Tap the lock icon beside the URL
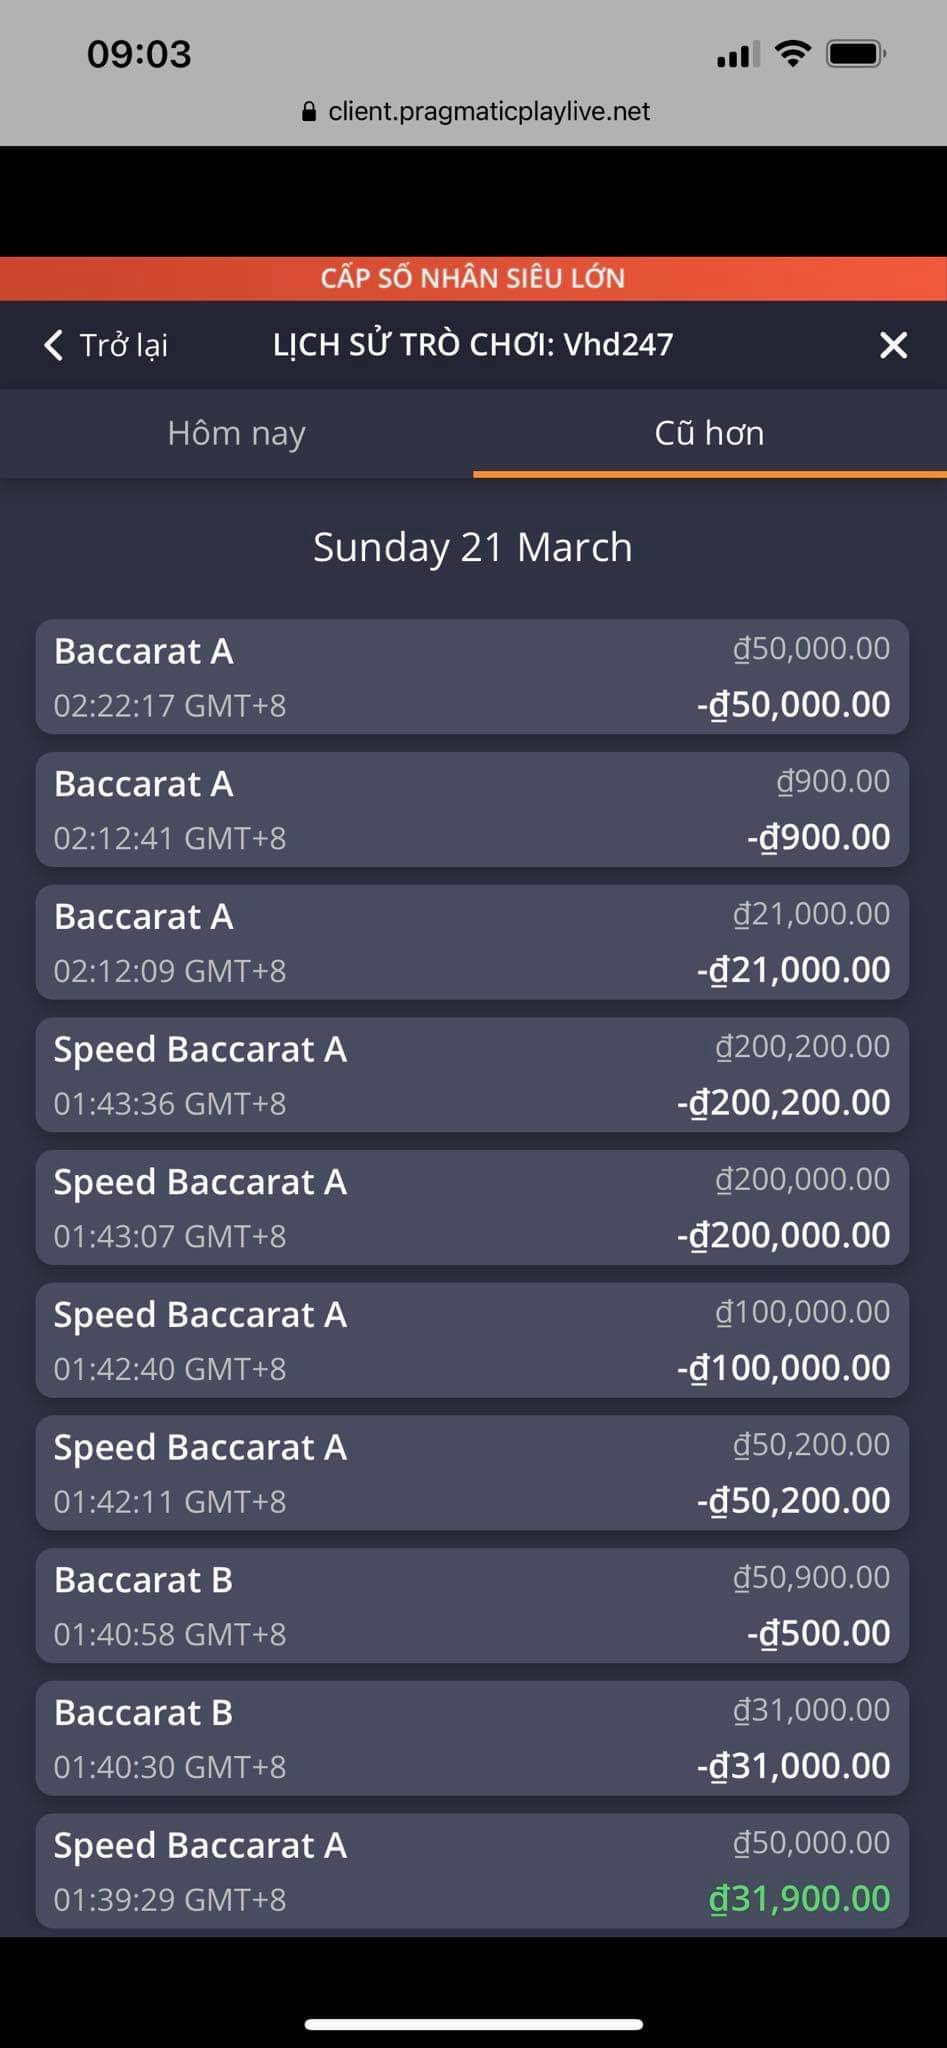This screenshot has height=2048, width=947. click(x=309, y=111)
